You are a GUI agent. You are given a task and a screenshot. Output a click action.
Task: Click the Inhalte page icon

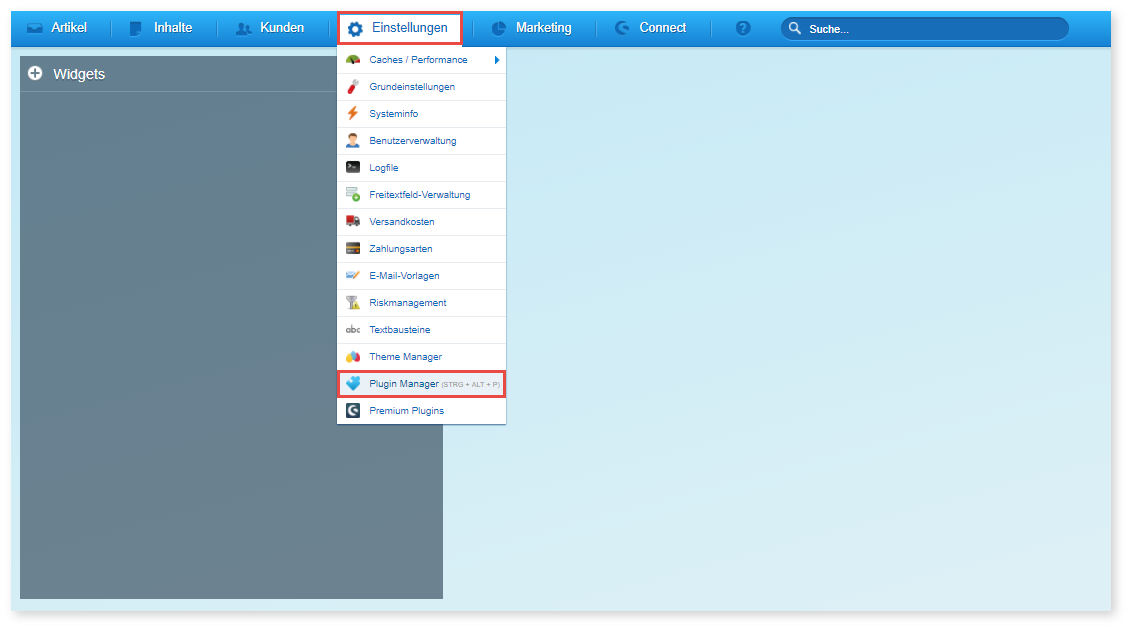[135, 29]
